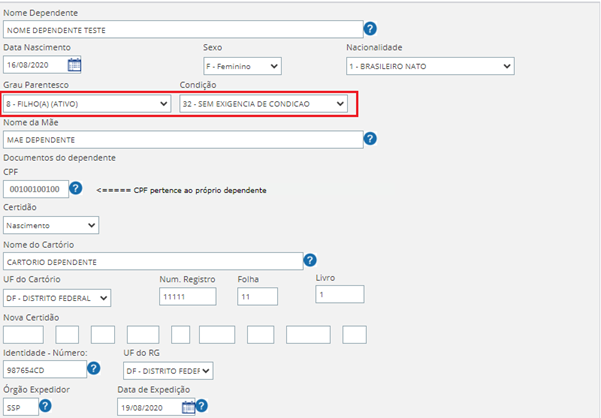Open the Sexo dropdown

coord(242,66)
